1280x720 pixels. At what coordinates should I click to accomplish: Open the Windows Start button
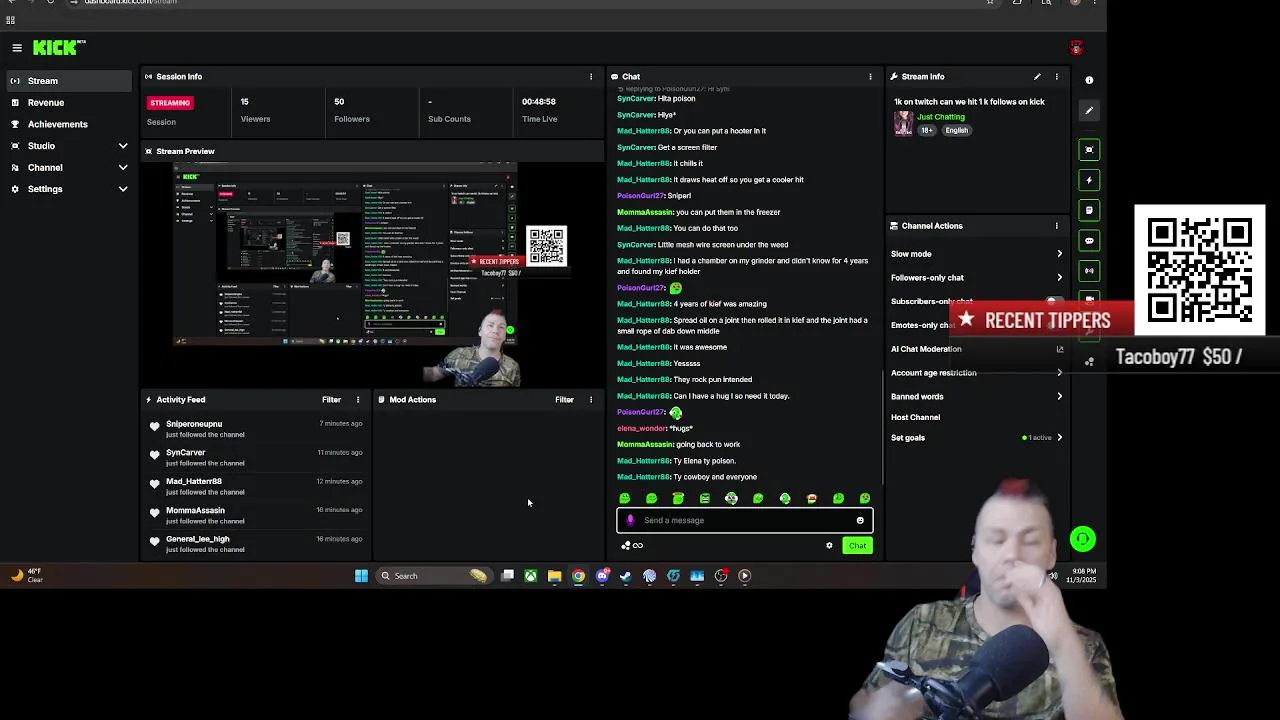coord(361,576)
